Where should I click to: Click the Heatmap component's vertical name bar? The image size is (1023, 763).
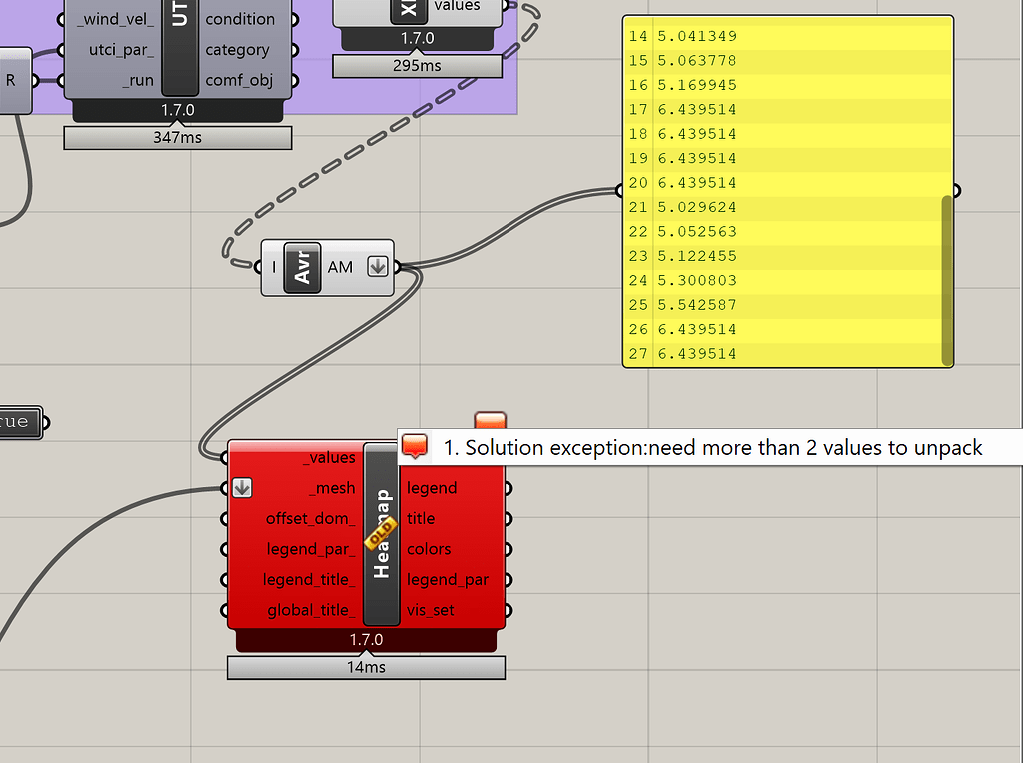click(381, 580)
